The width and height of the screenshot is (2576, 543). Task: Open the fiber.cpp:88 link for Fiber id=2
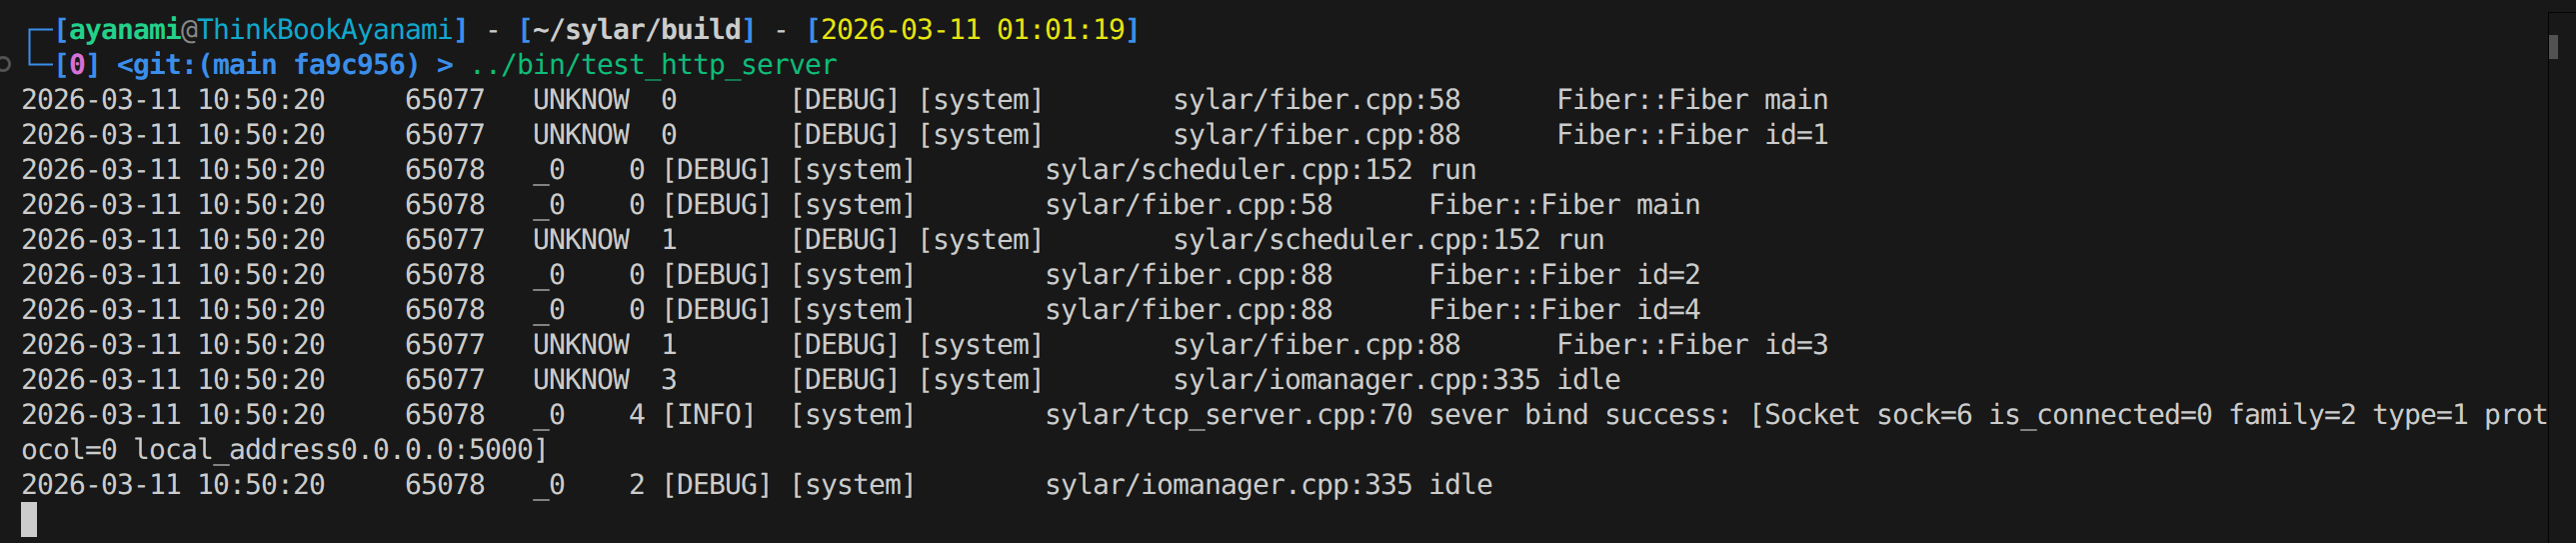[x=1188, y=275]
